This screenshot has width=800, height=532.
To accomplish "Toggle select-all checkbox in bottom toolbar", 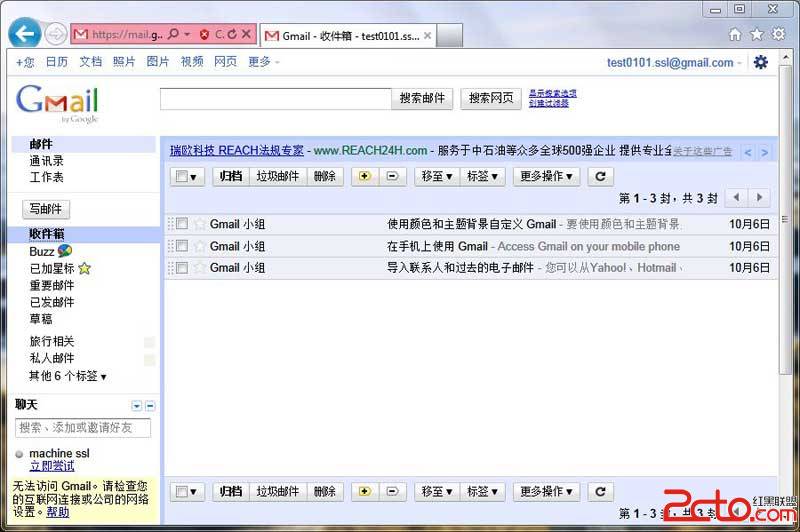I will (181, 492).
